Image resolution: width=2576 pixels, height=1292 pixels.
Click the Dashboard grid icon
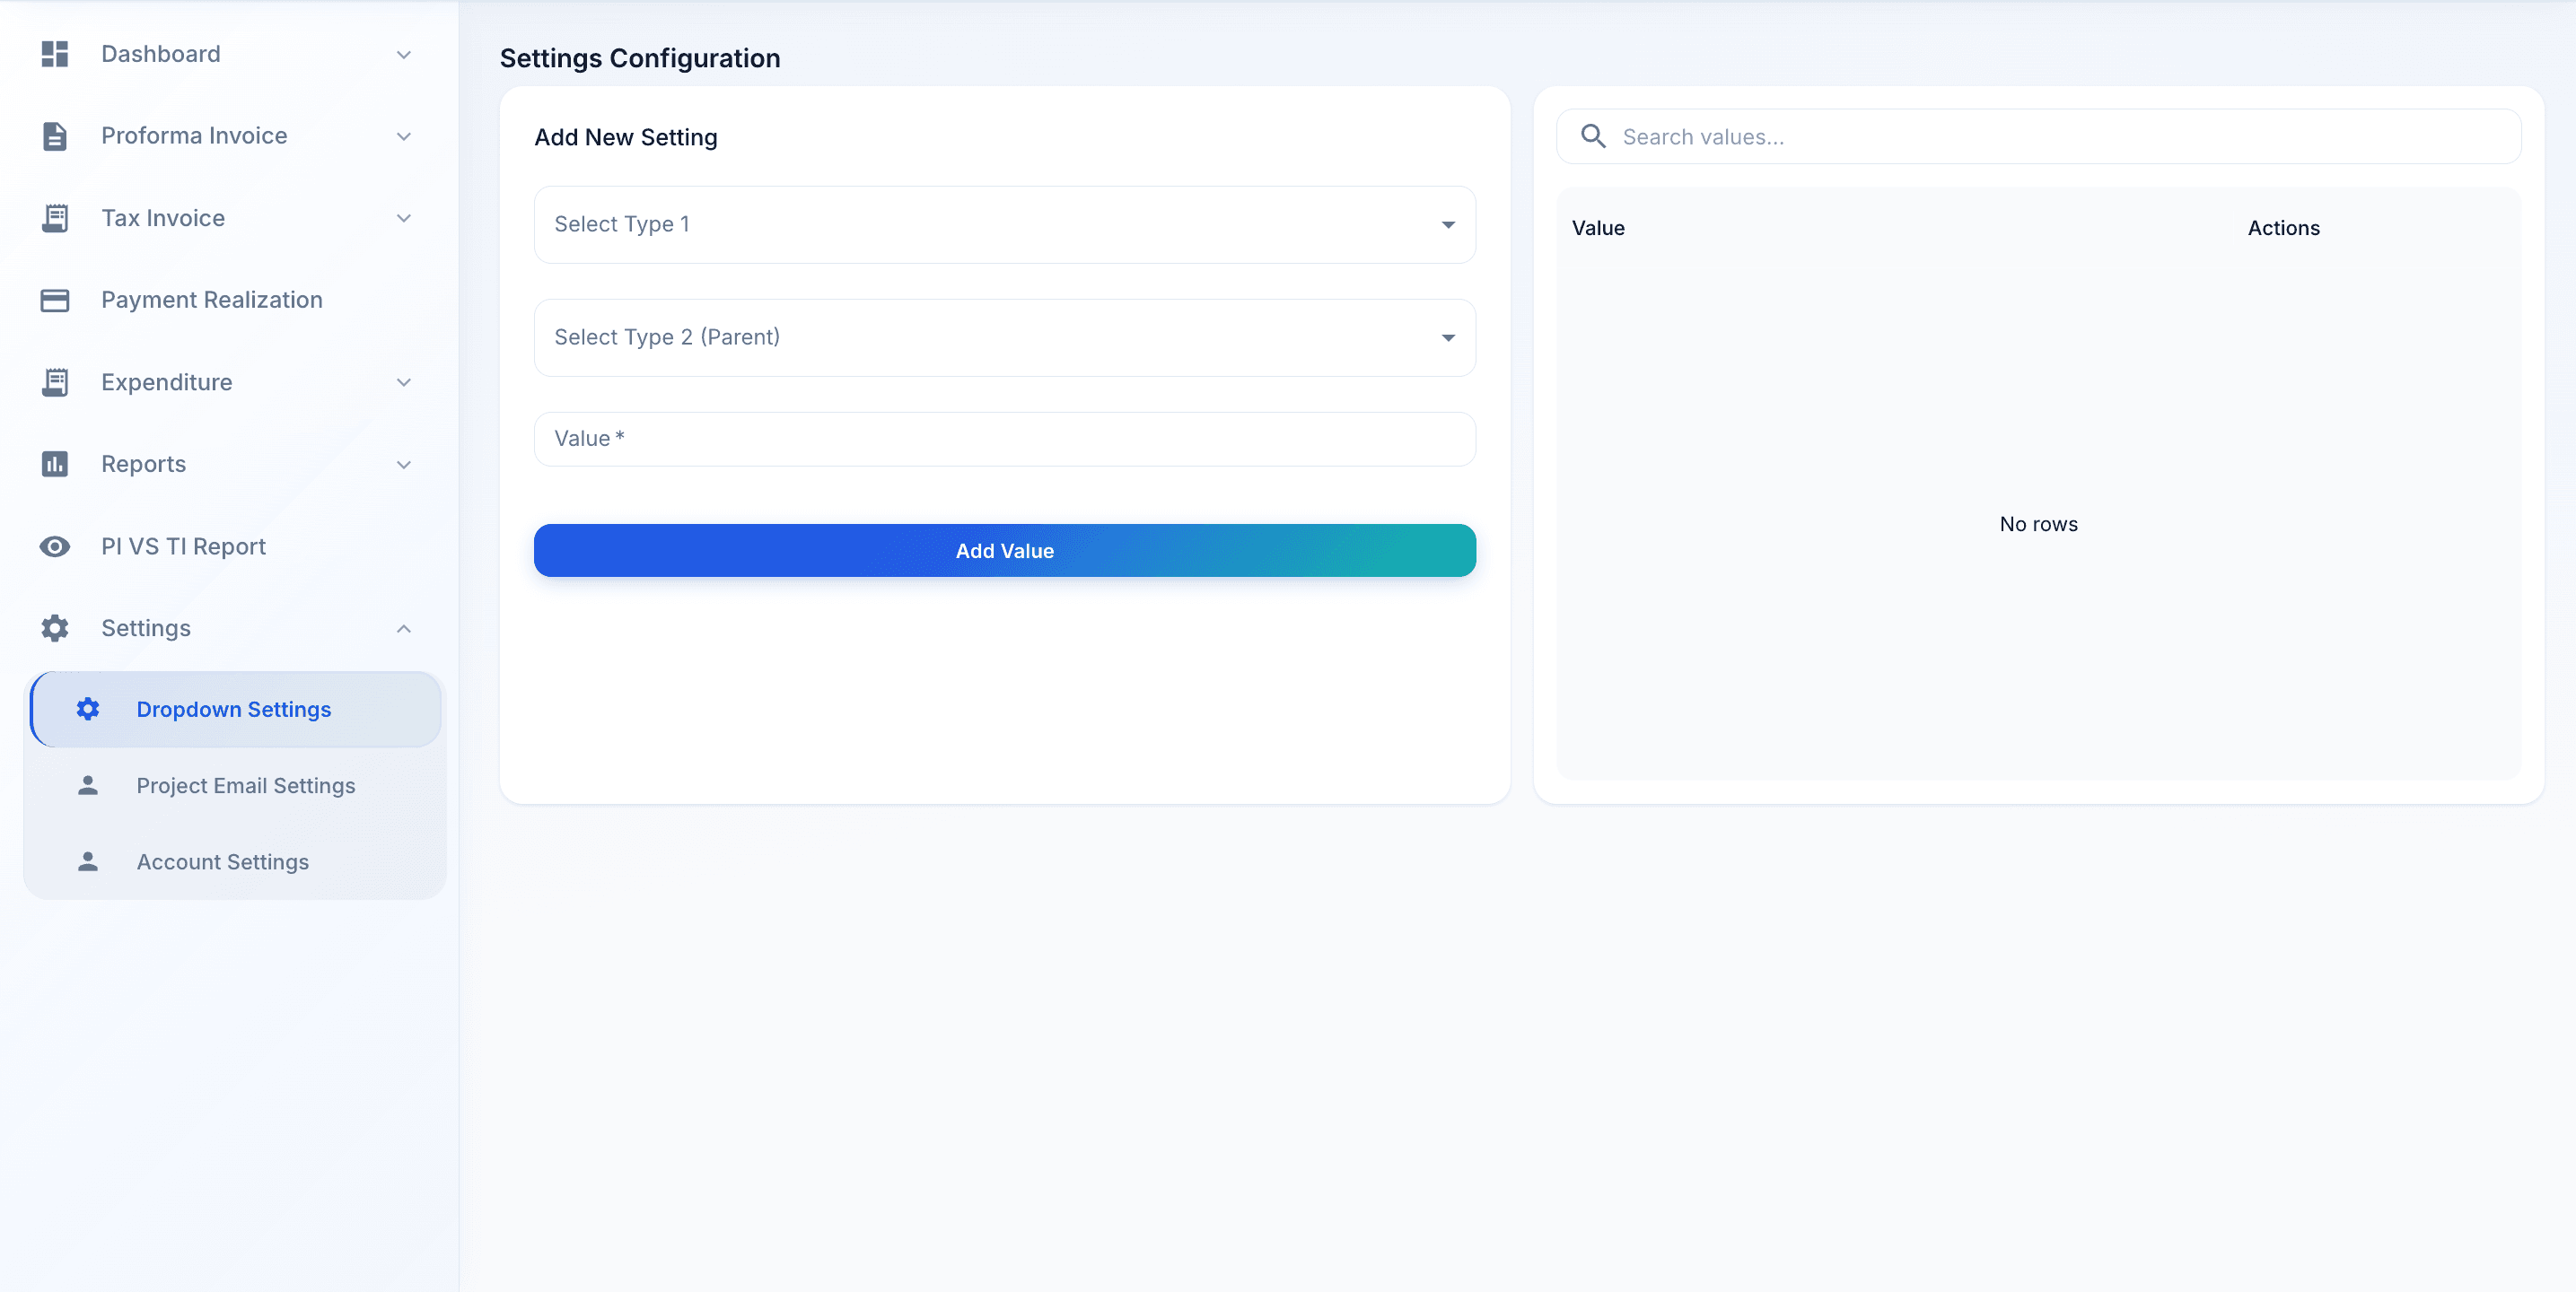tap(55, 54)
